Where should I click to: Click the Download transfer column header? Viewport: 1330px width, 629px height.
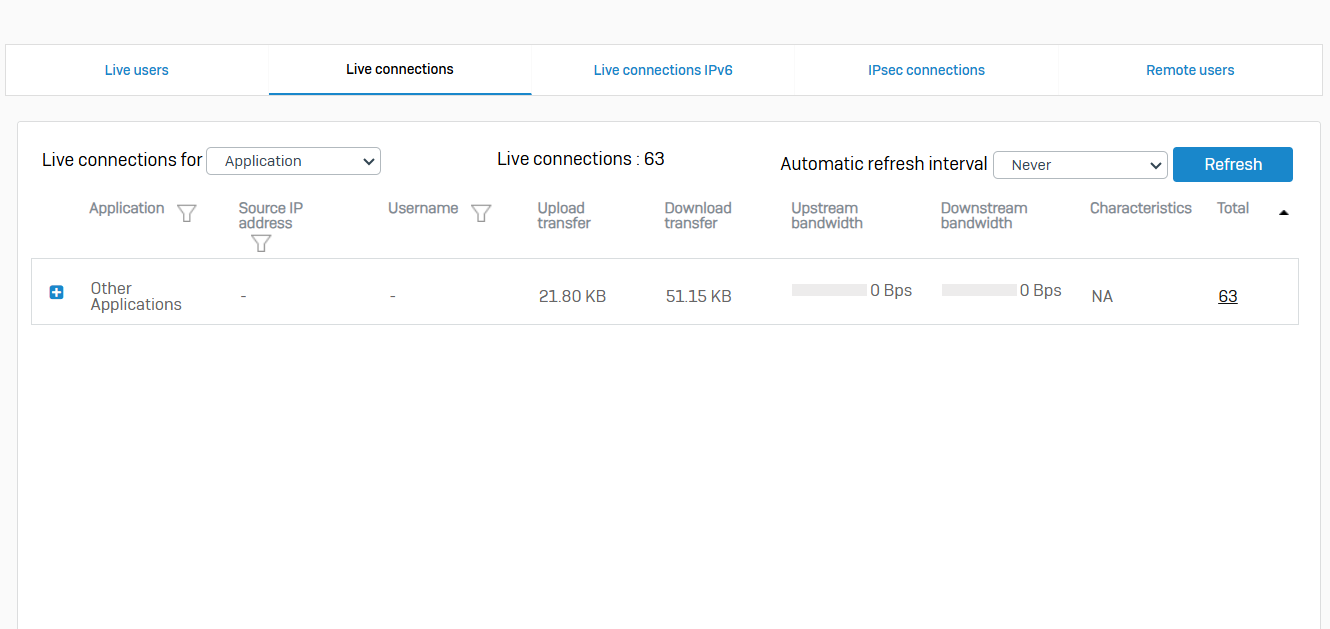pyautogui.click(x=698, y=215)
